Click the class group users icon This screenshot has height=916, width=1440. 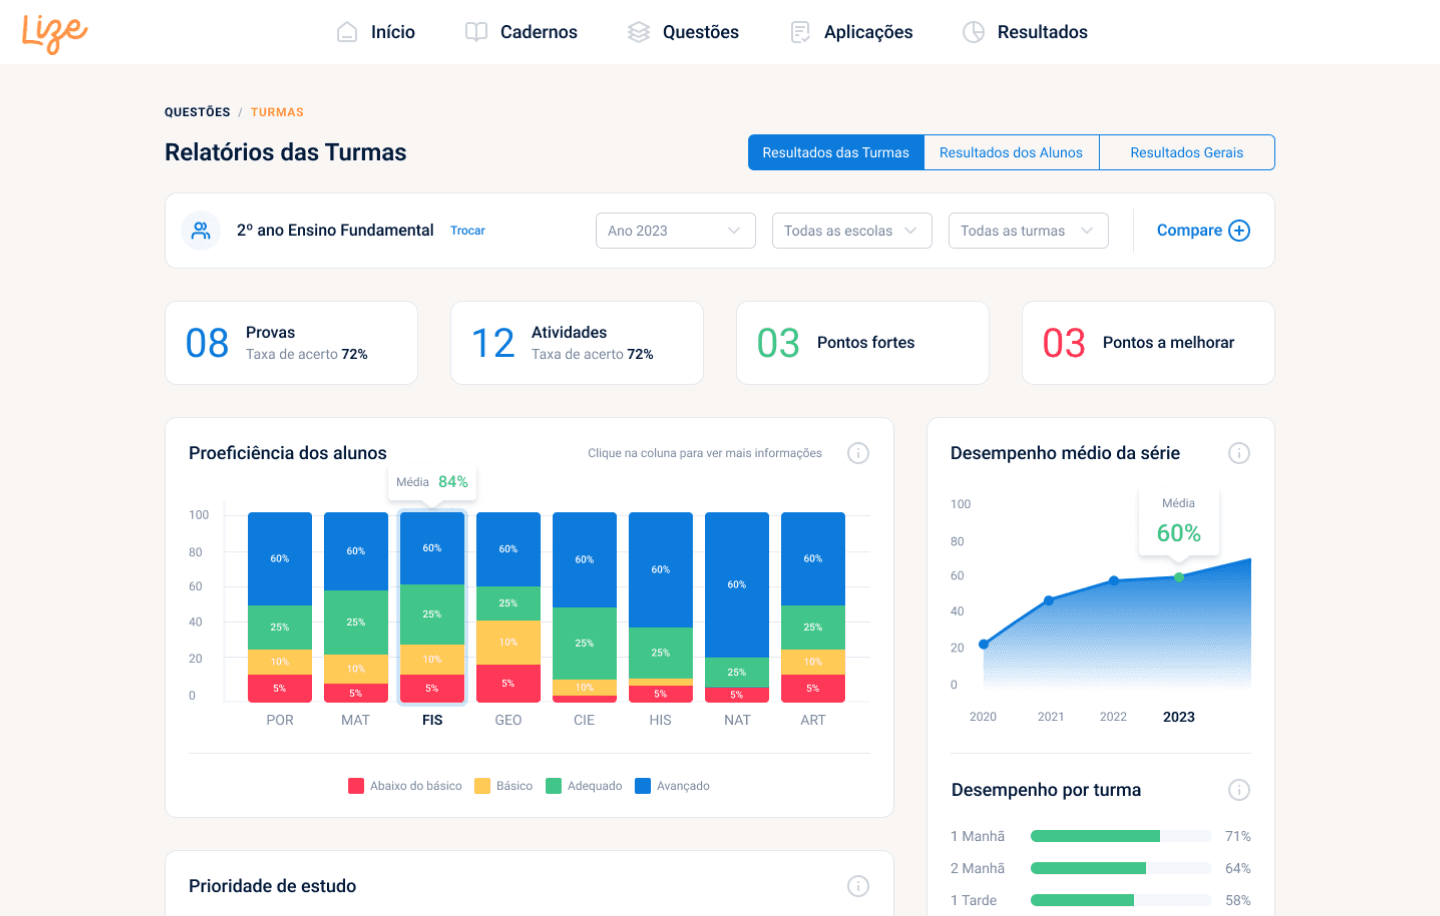point(201,230)
